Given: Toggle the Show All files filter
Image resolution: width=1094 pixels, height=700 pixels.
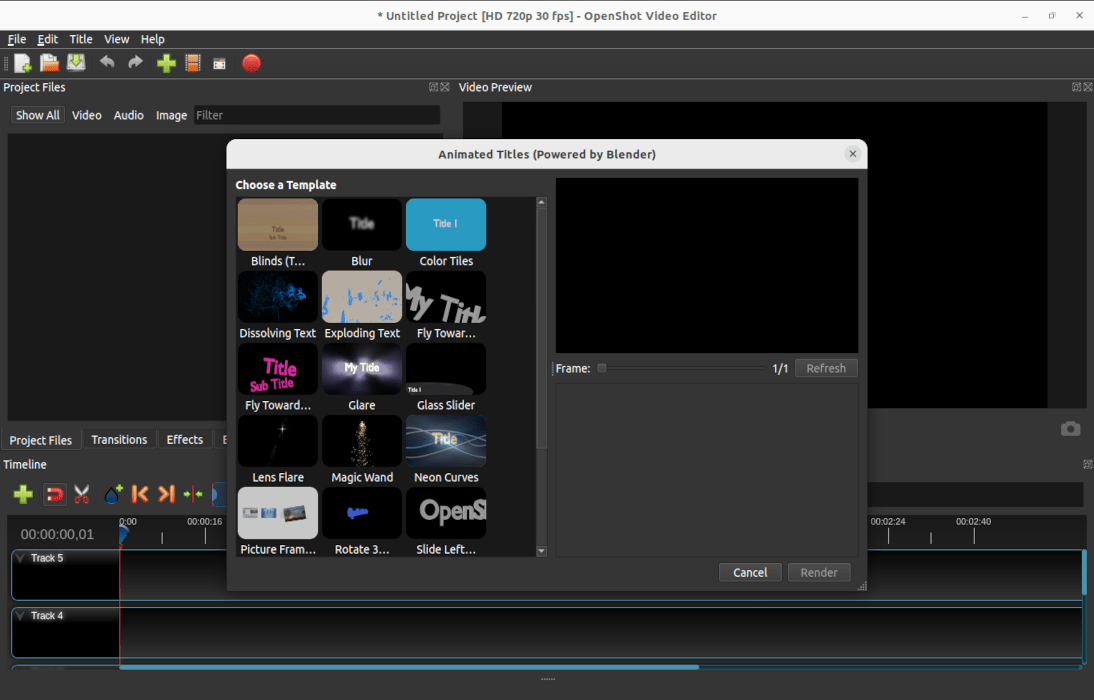Looking at the screenshot, I should [37, 115].
